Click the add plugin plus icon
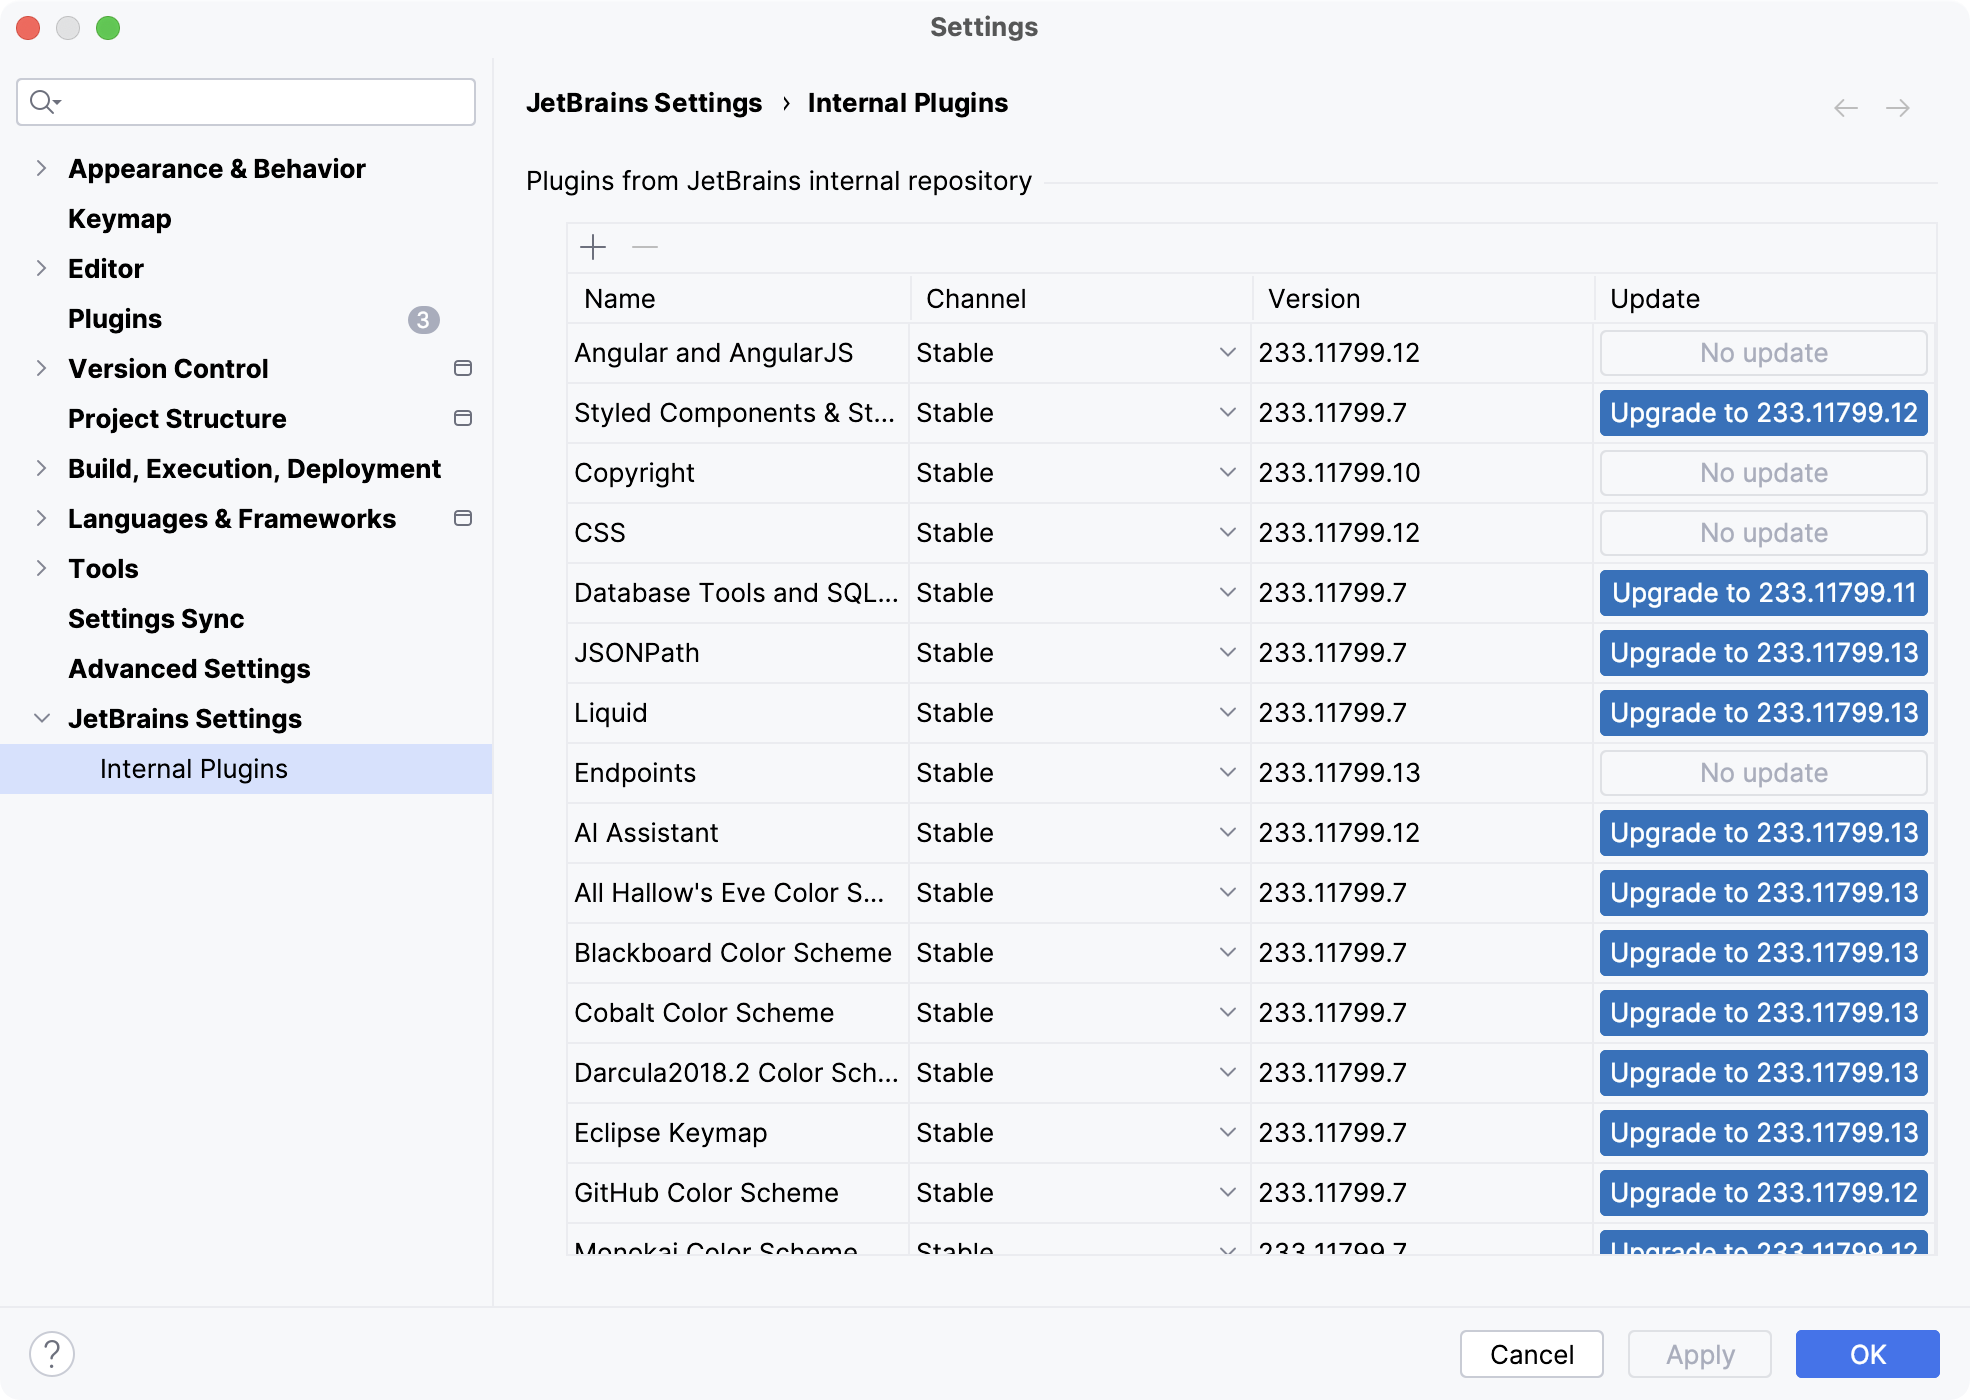The width and height of the screenshot is (1970, 1400). click(x=593, y=247)
